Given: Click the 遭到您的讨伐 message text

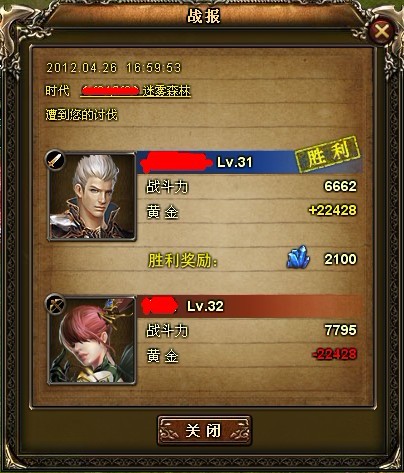Looking at the screenshot, I should [x=82, y=115].
